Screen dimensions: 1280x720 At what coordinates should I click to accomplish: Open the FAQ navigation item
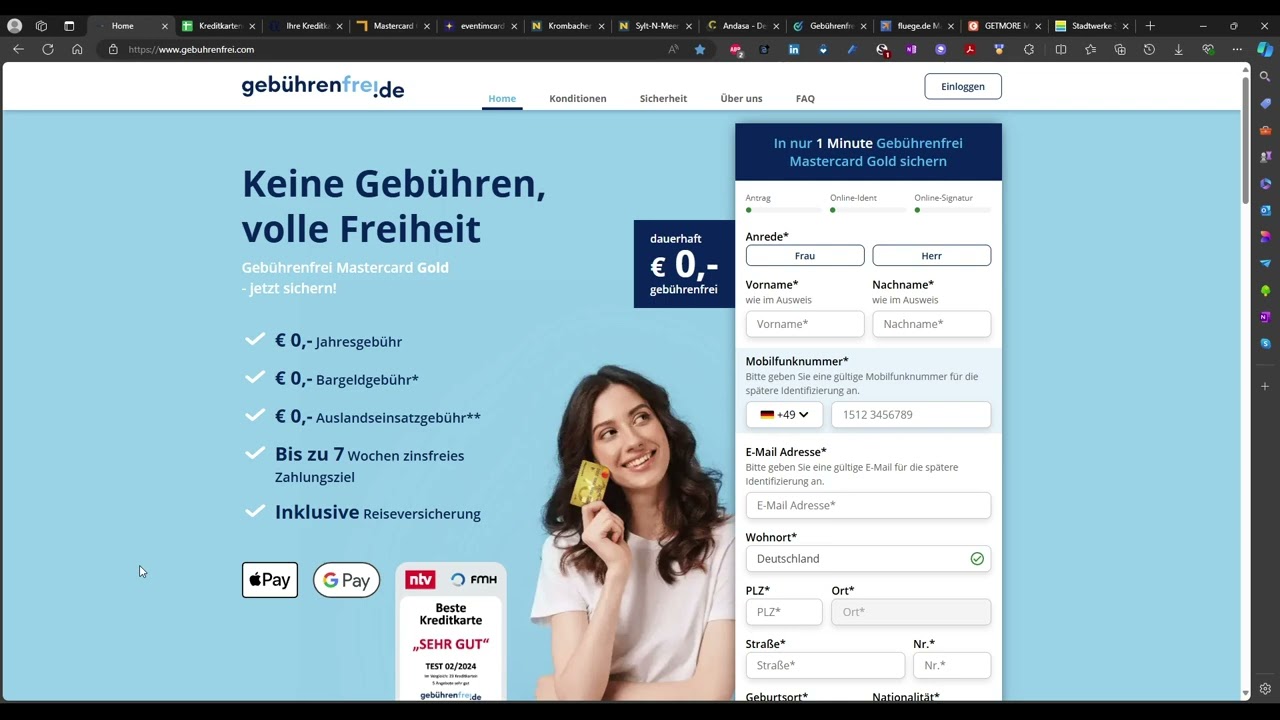[805, 99]
